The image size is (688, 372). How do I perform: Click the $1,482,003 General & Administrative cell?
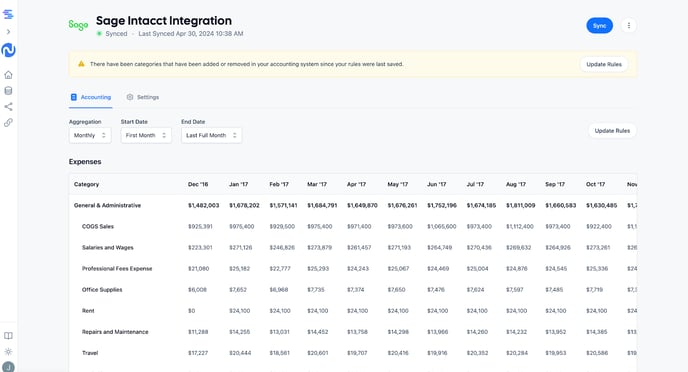(x=204, y=205)
